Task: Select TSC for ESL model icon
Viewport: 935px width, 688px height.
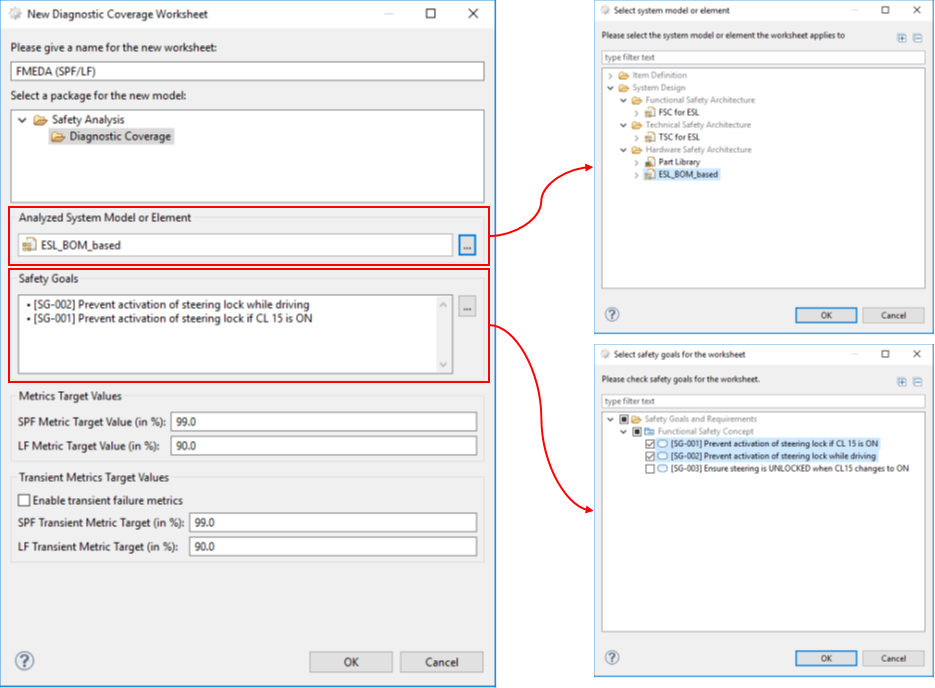Action: click(650, 137)
